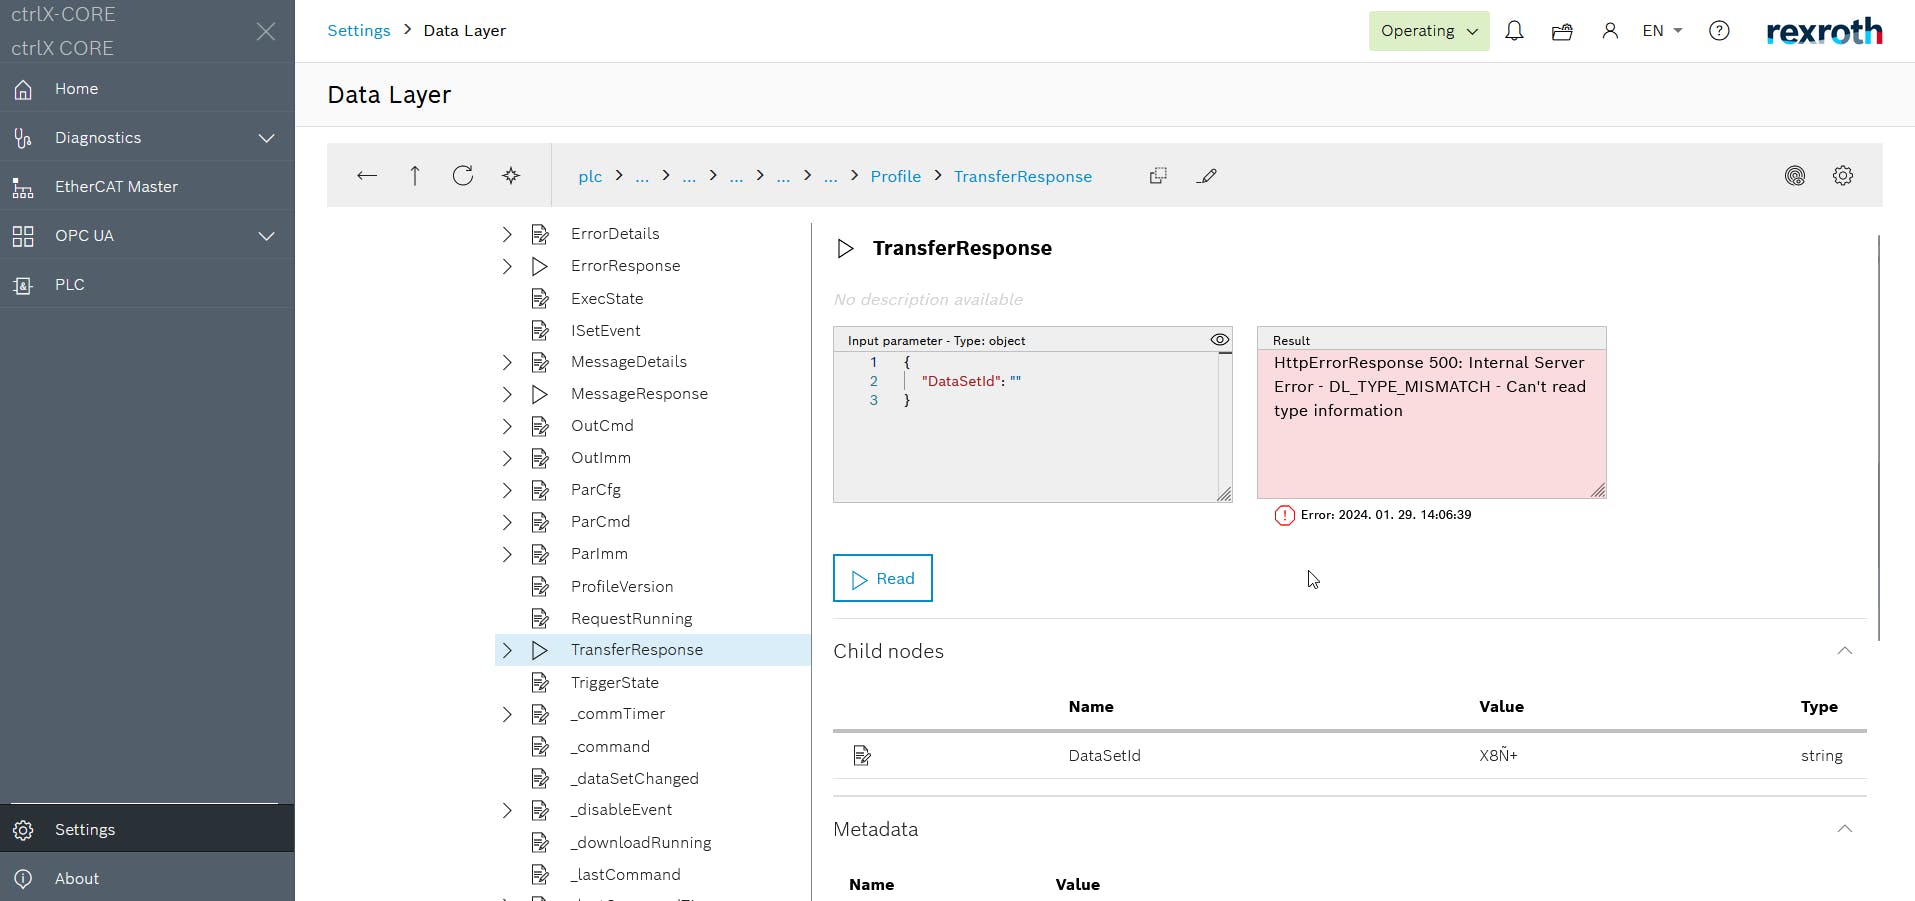Open the configurations folder icon
The width and height of the screenshot is (1915, 901).
click(x=1562, y=31)
